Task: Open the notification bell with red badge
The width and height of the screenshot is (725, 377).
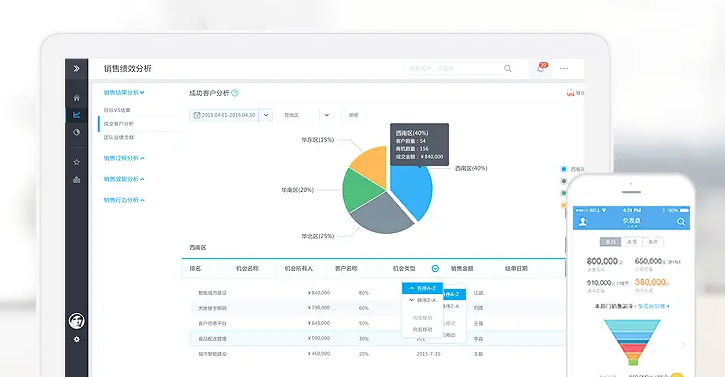Action: tap(541, 68)
